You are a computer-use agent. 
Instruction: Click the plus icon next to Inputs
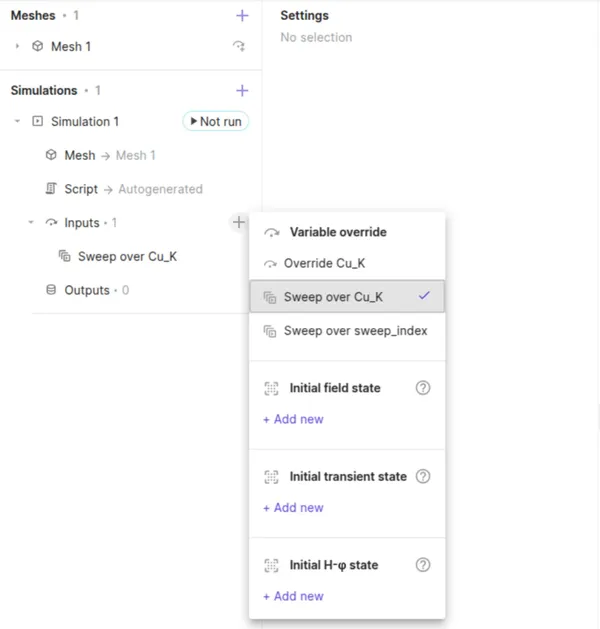pyautogui.click(x=239, y=222)
